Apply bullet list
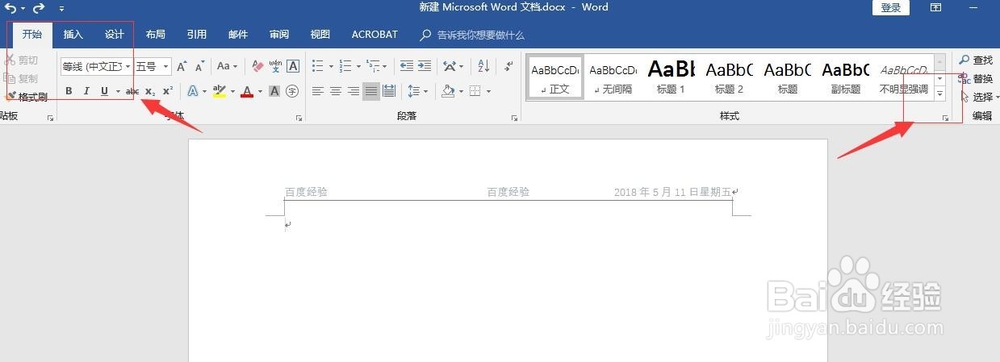Image resolution: width=1000 pixels, height=362 pixels. 318,66
